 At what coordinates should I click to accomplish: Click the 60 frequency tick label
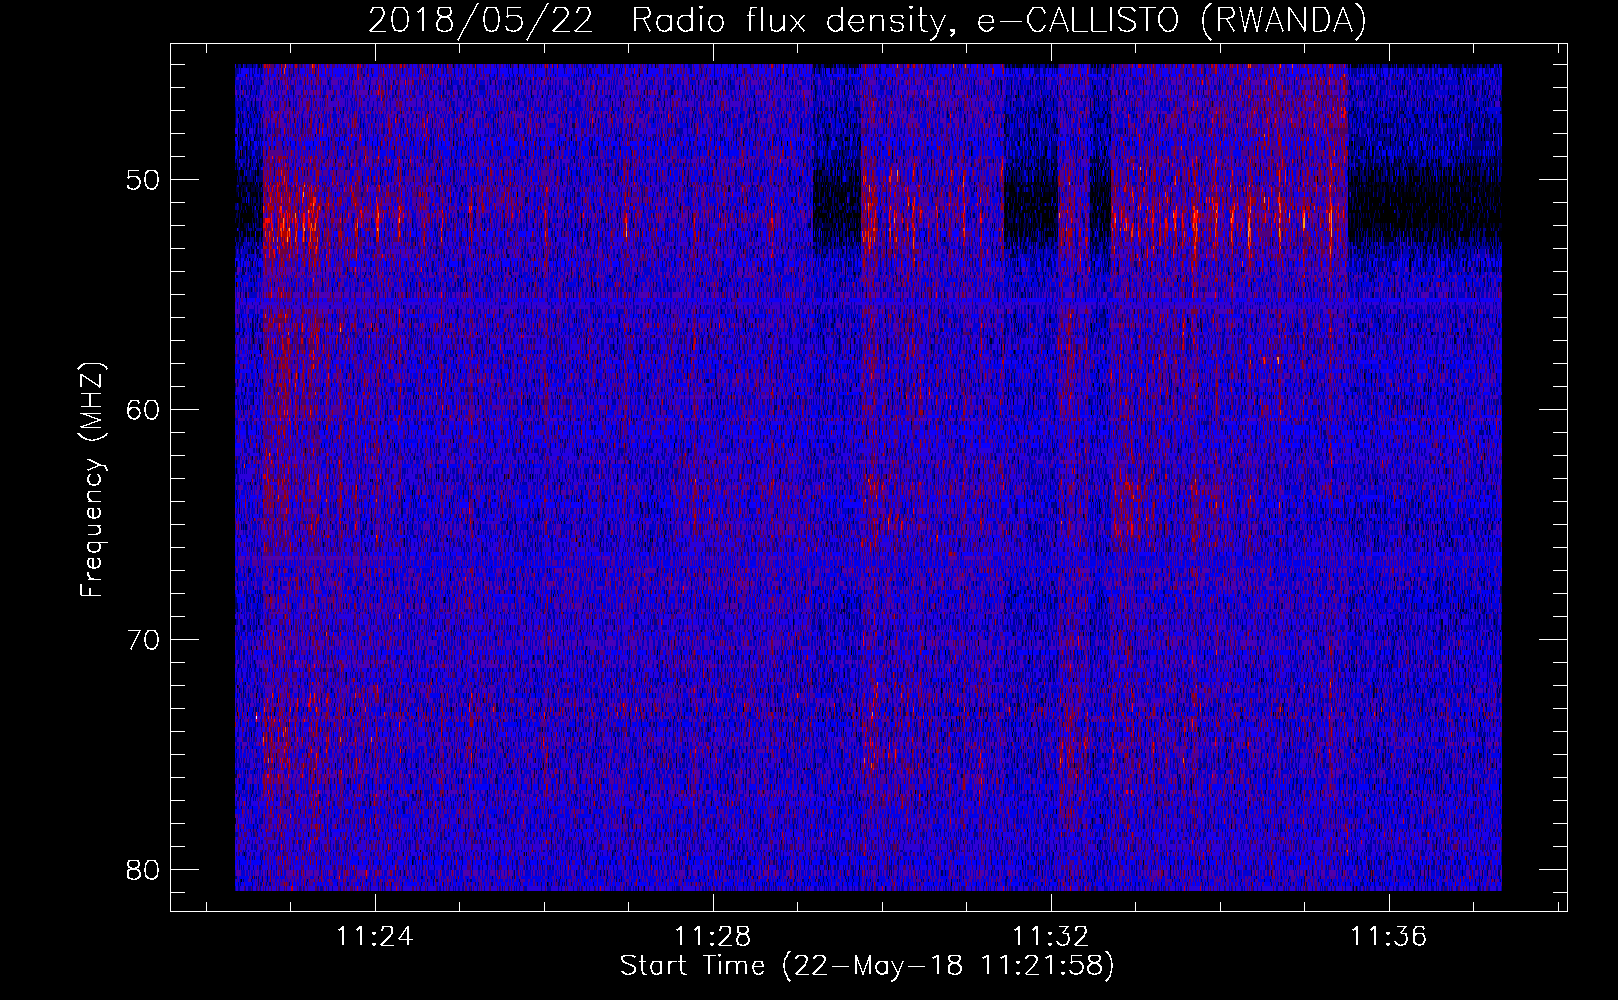pos(143,410)
